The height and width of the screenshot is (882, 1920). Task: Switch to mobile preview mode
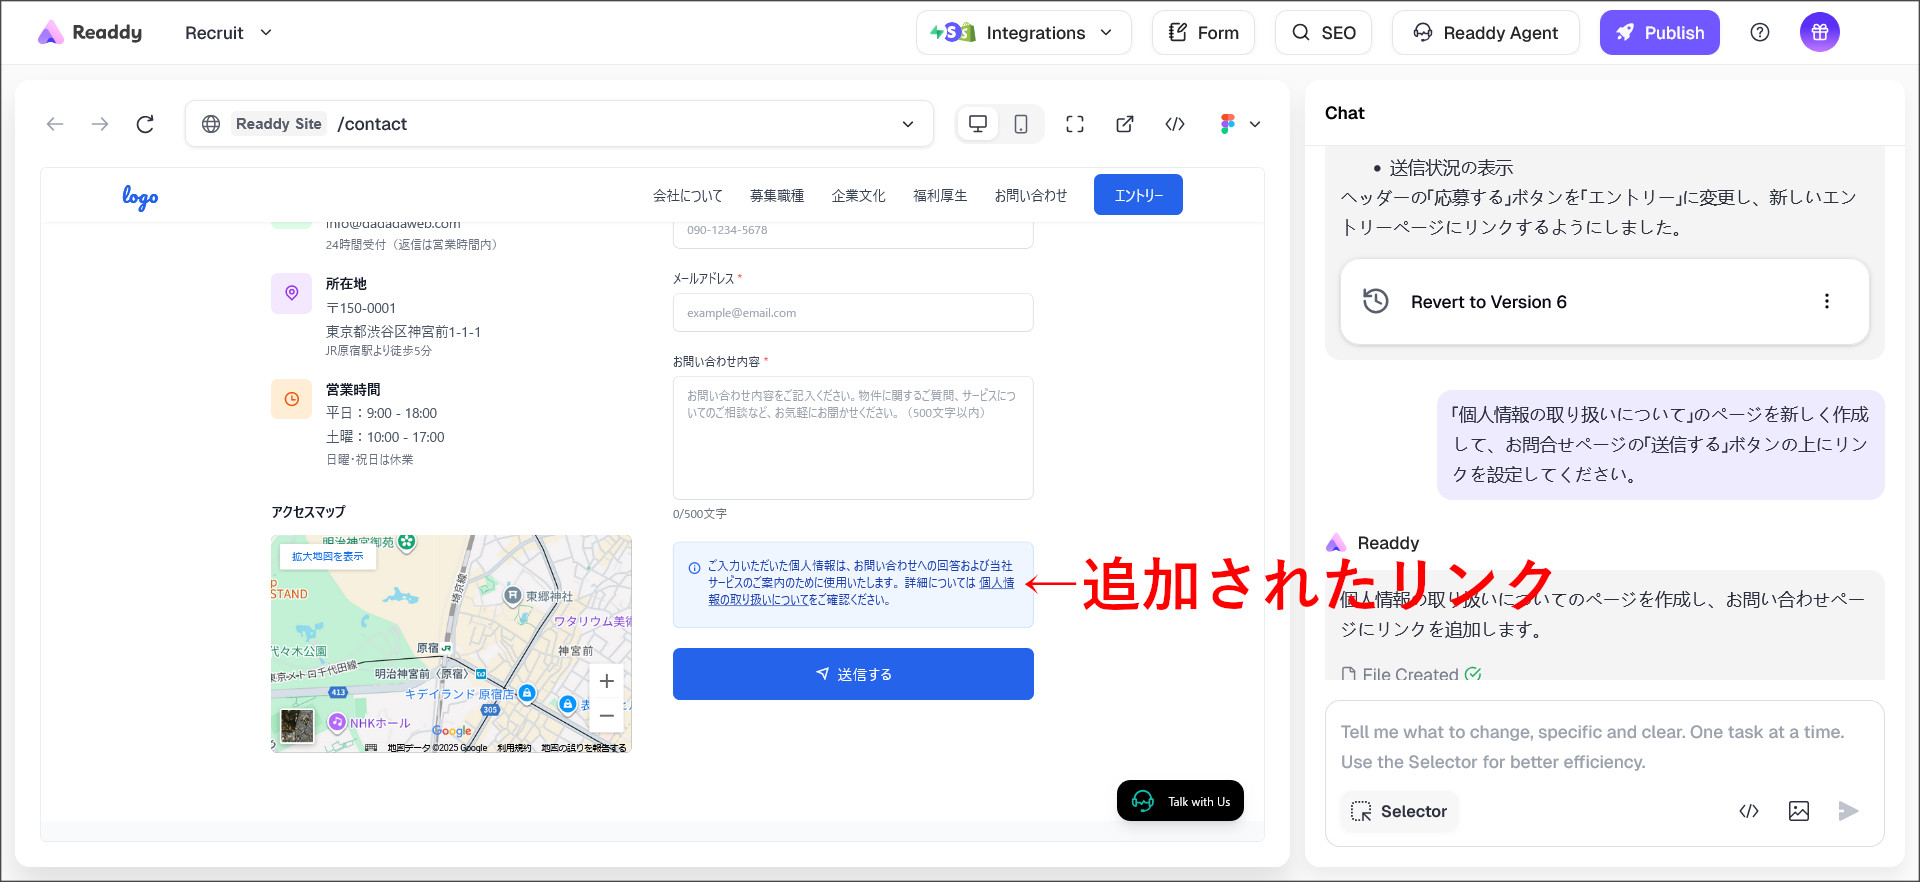pyautogui.click(x=1021, y=124)
